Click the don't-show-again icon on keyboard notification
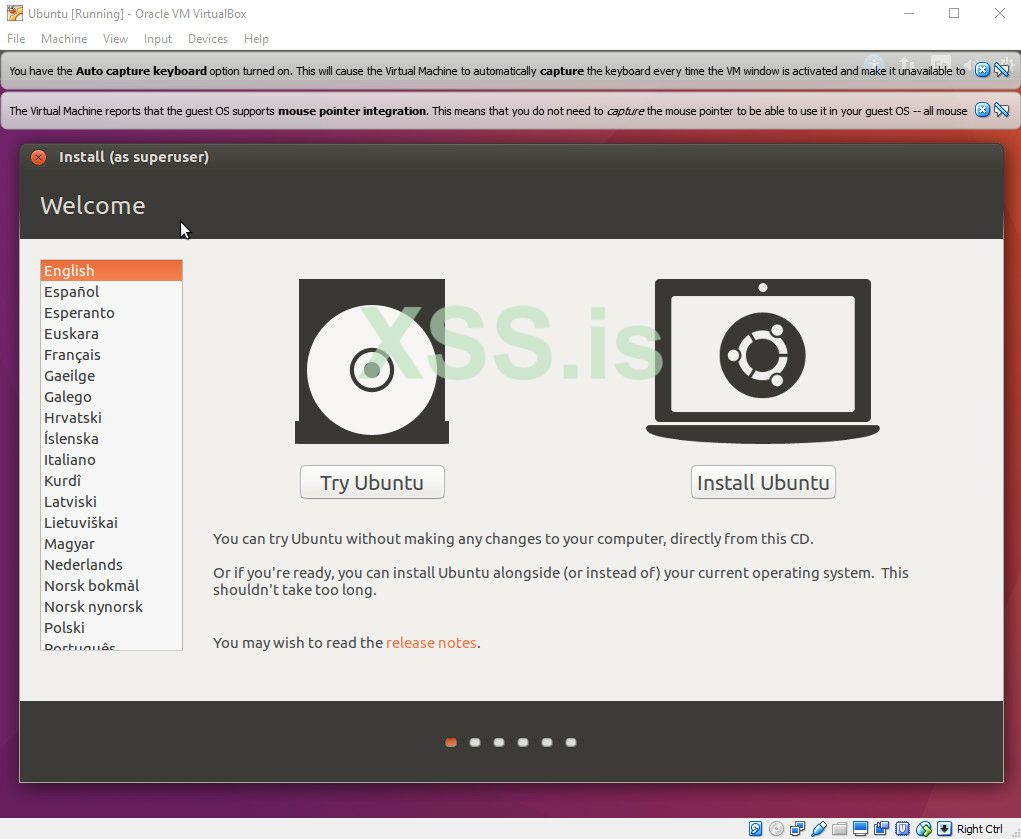 (1002, 70)
